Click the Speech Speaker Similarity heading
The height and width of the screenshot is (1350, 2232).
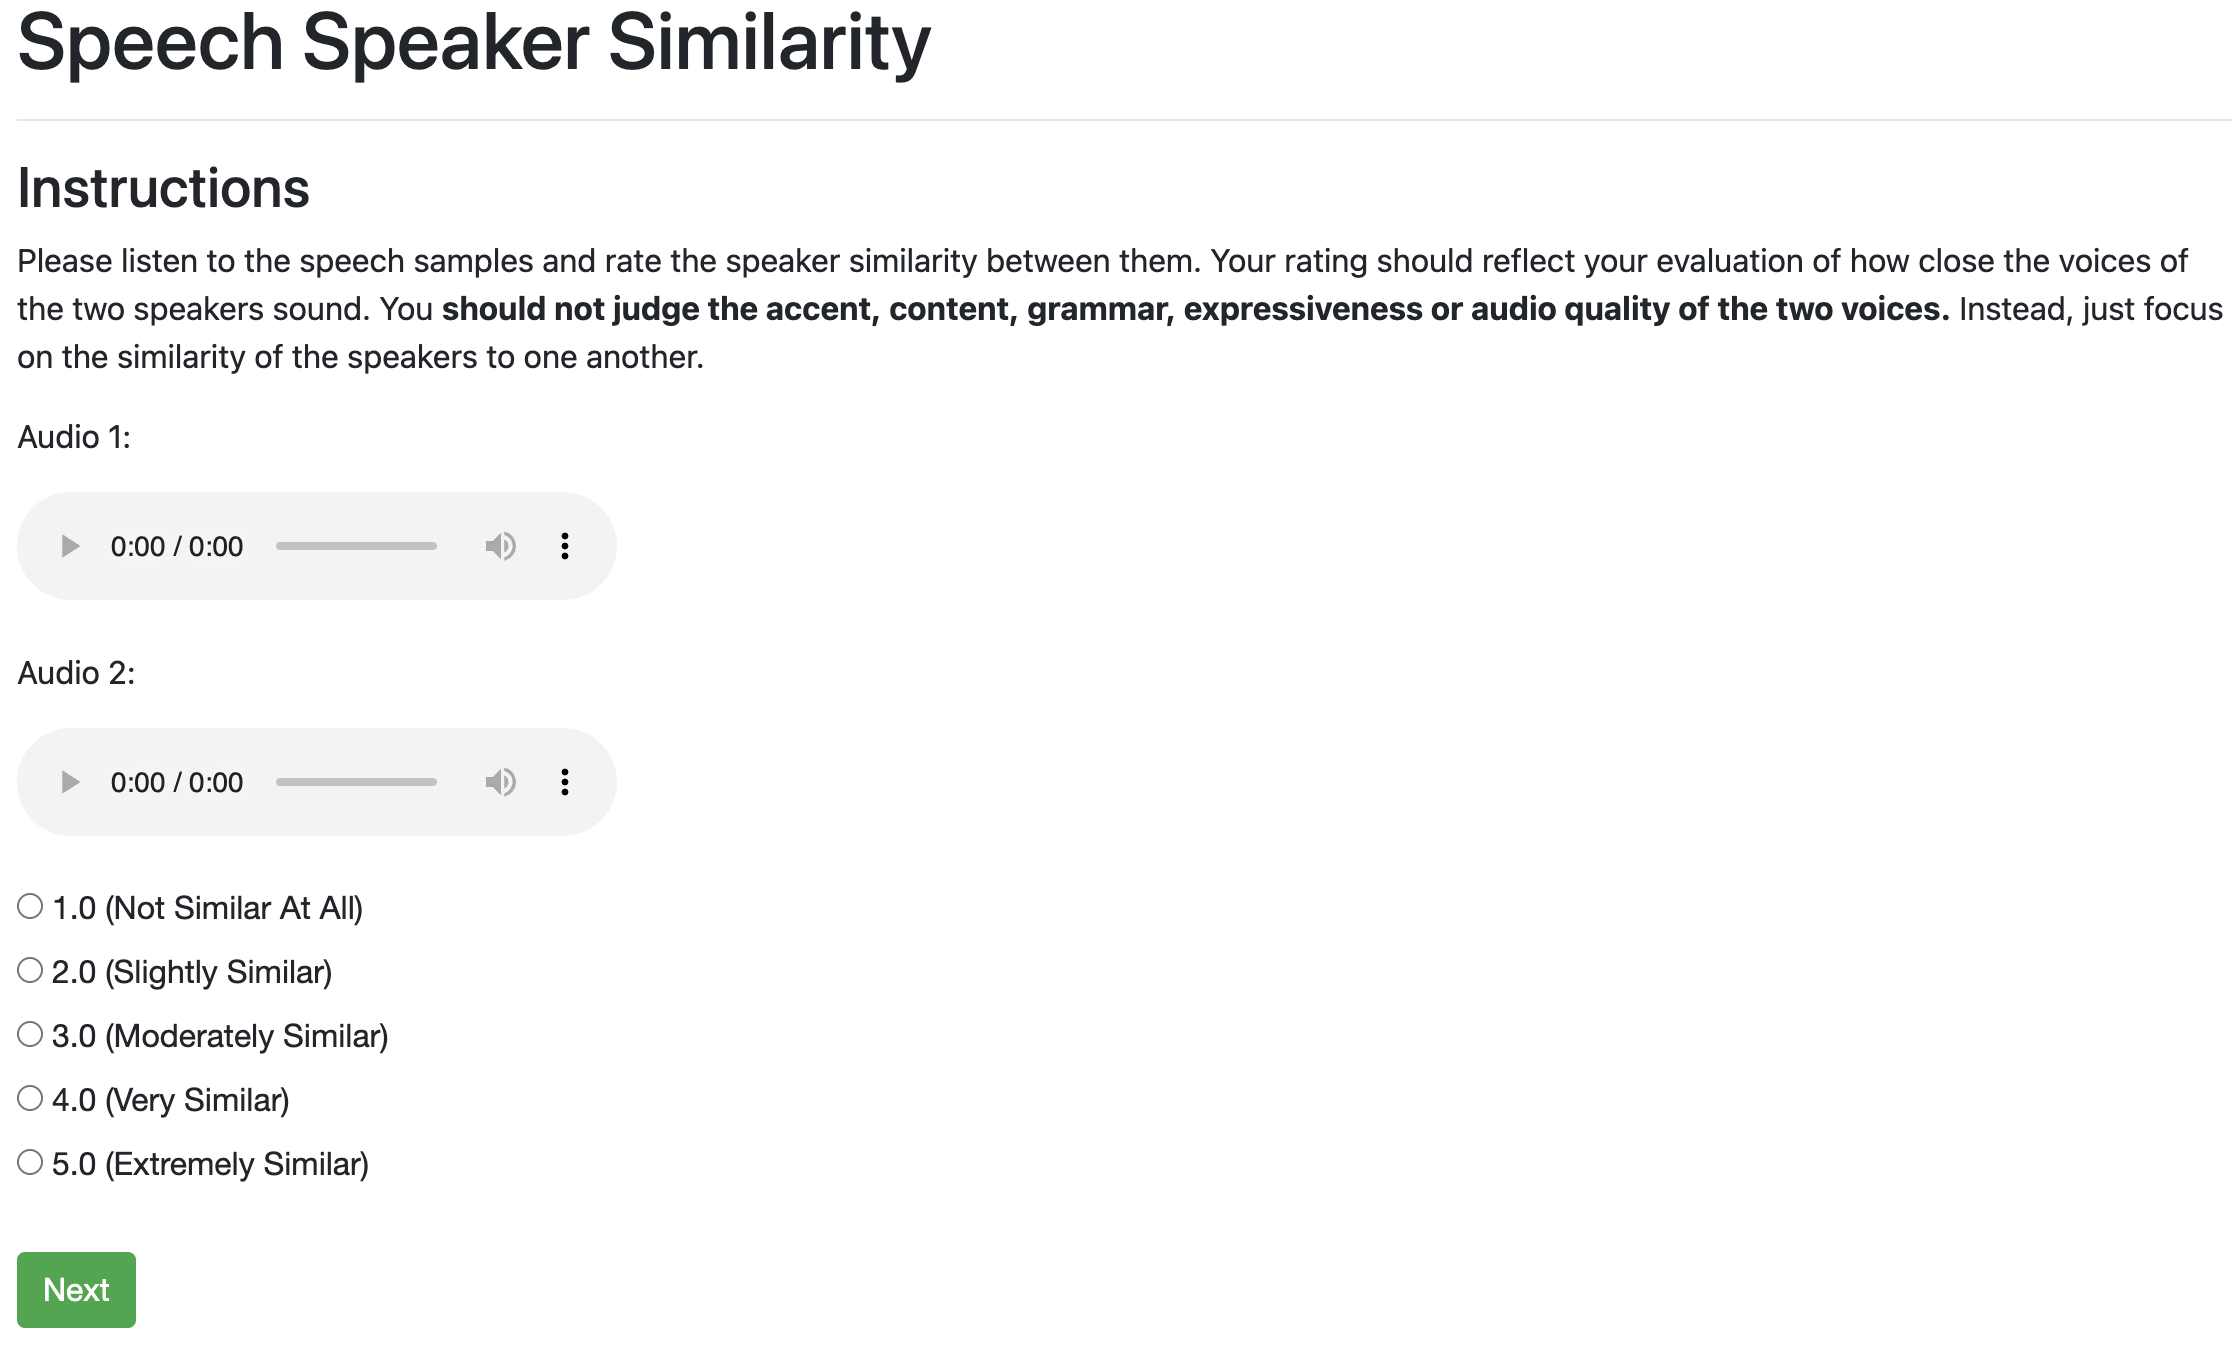click(x=474, y=43)
